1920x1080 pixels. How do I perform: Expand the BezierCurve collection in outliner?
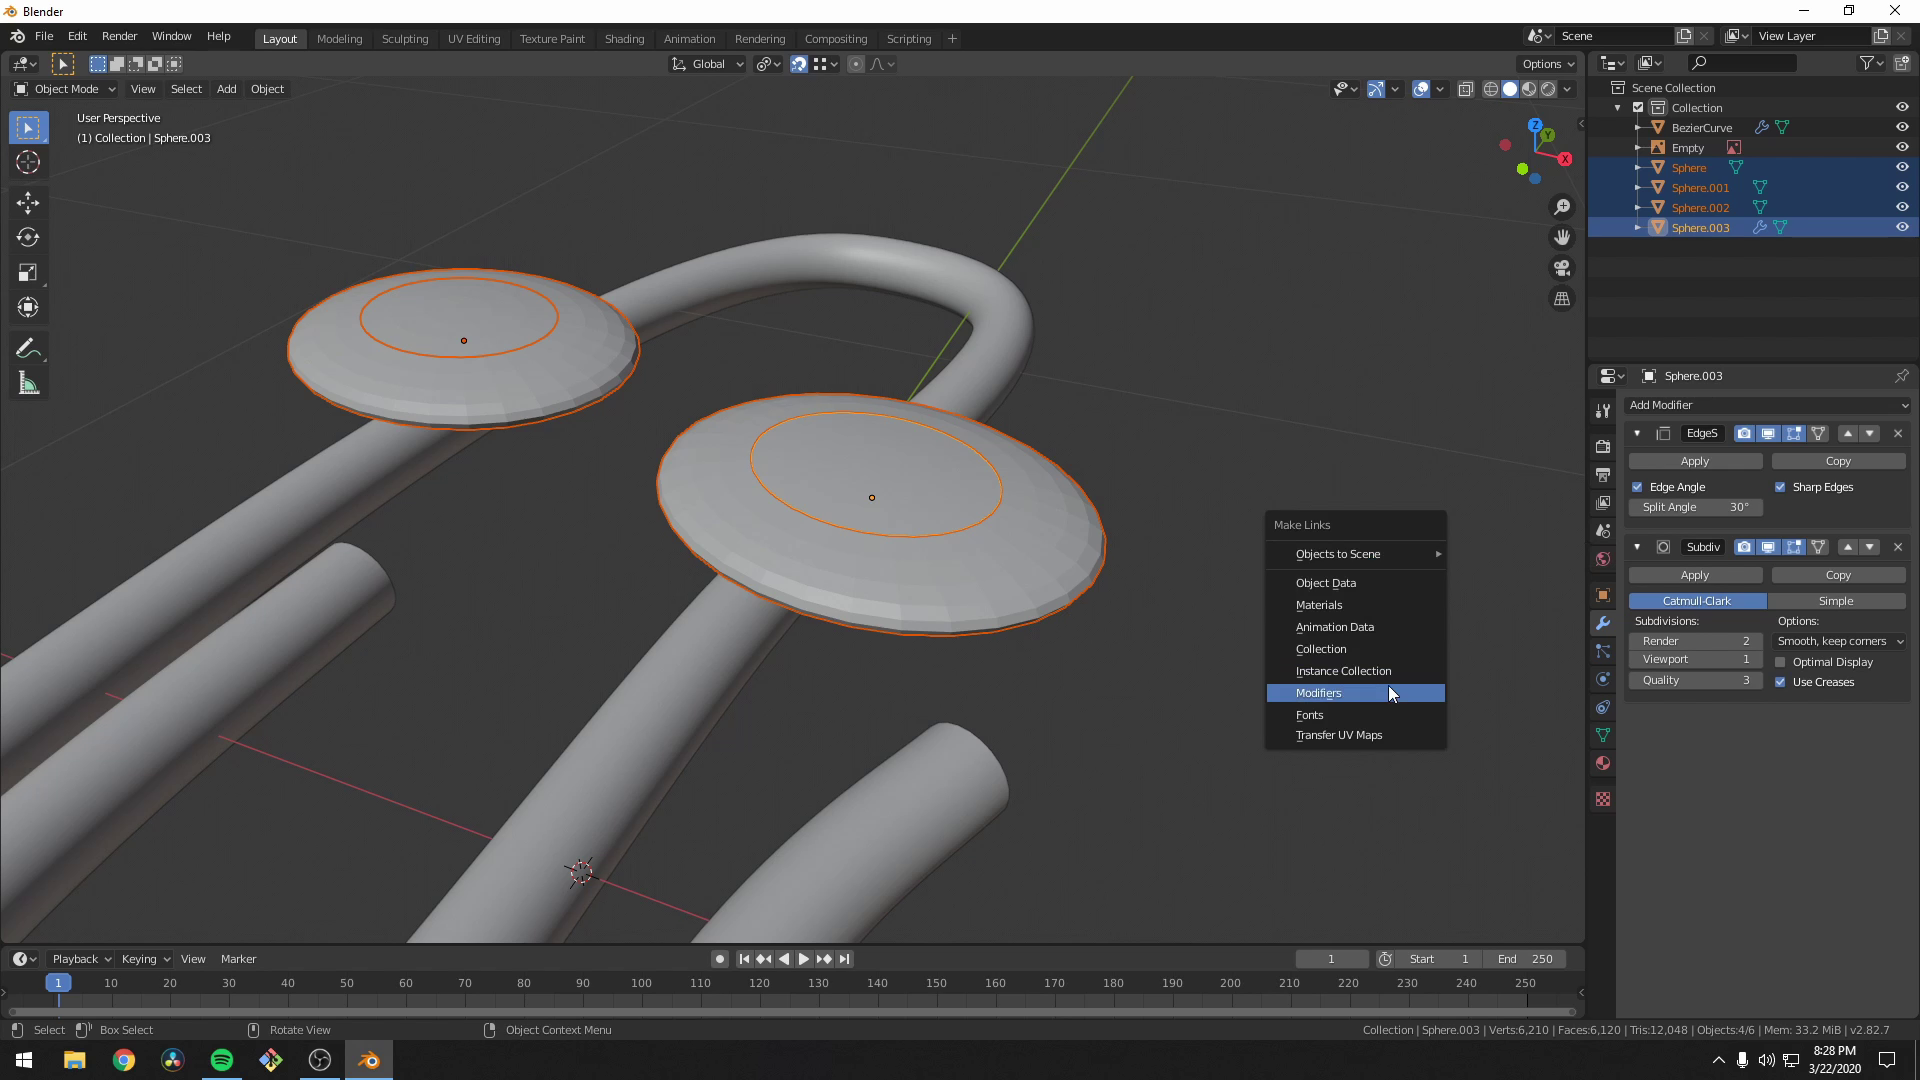1638,127
